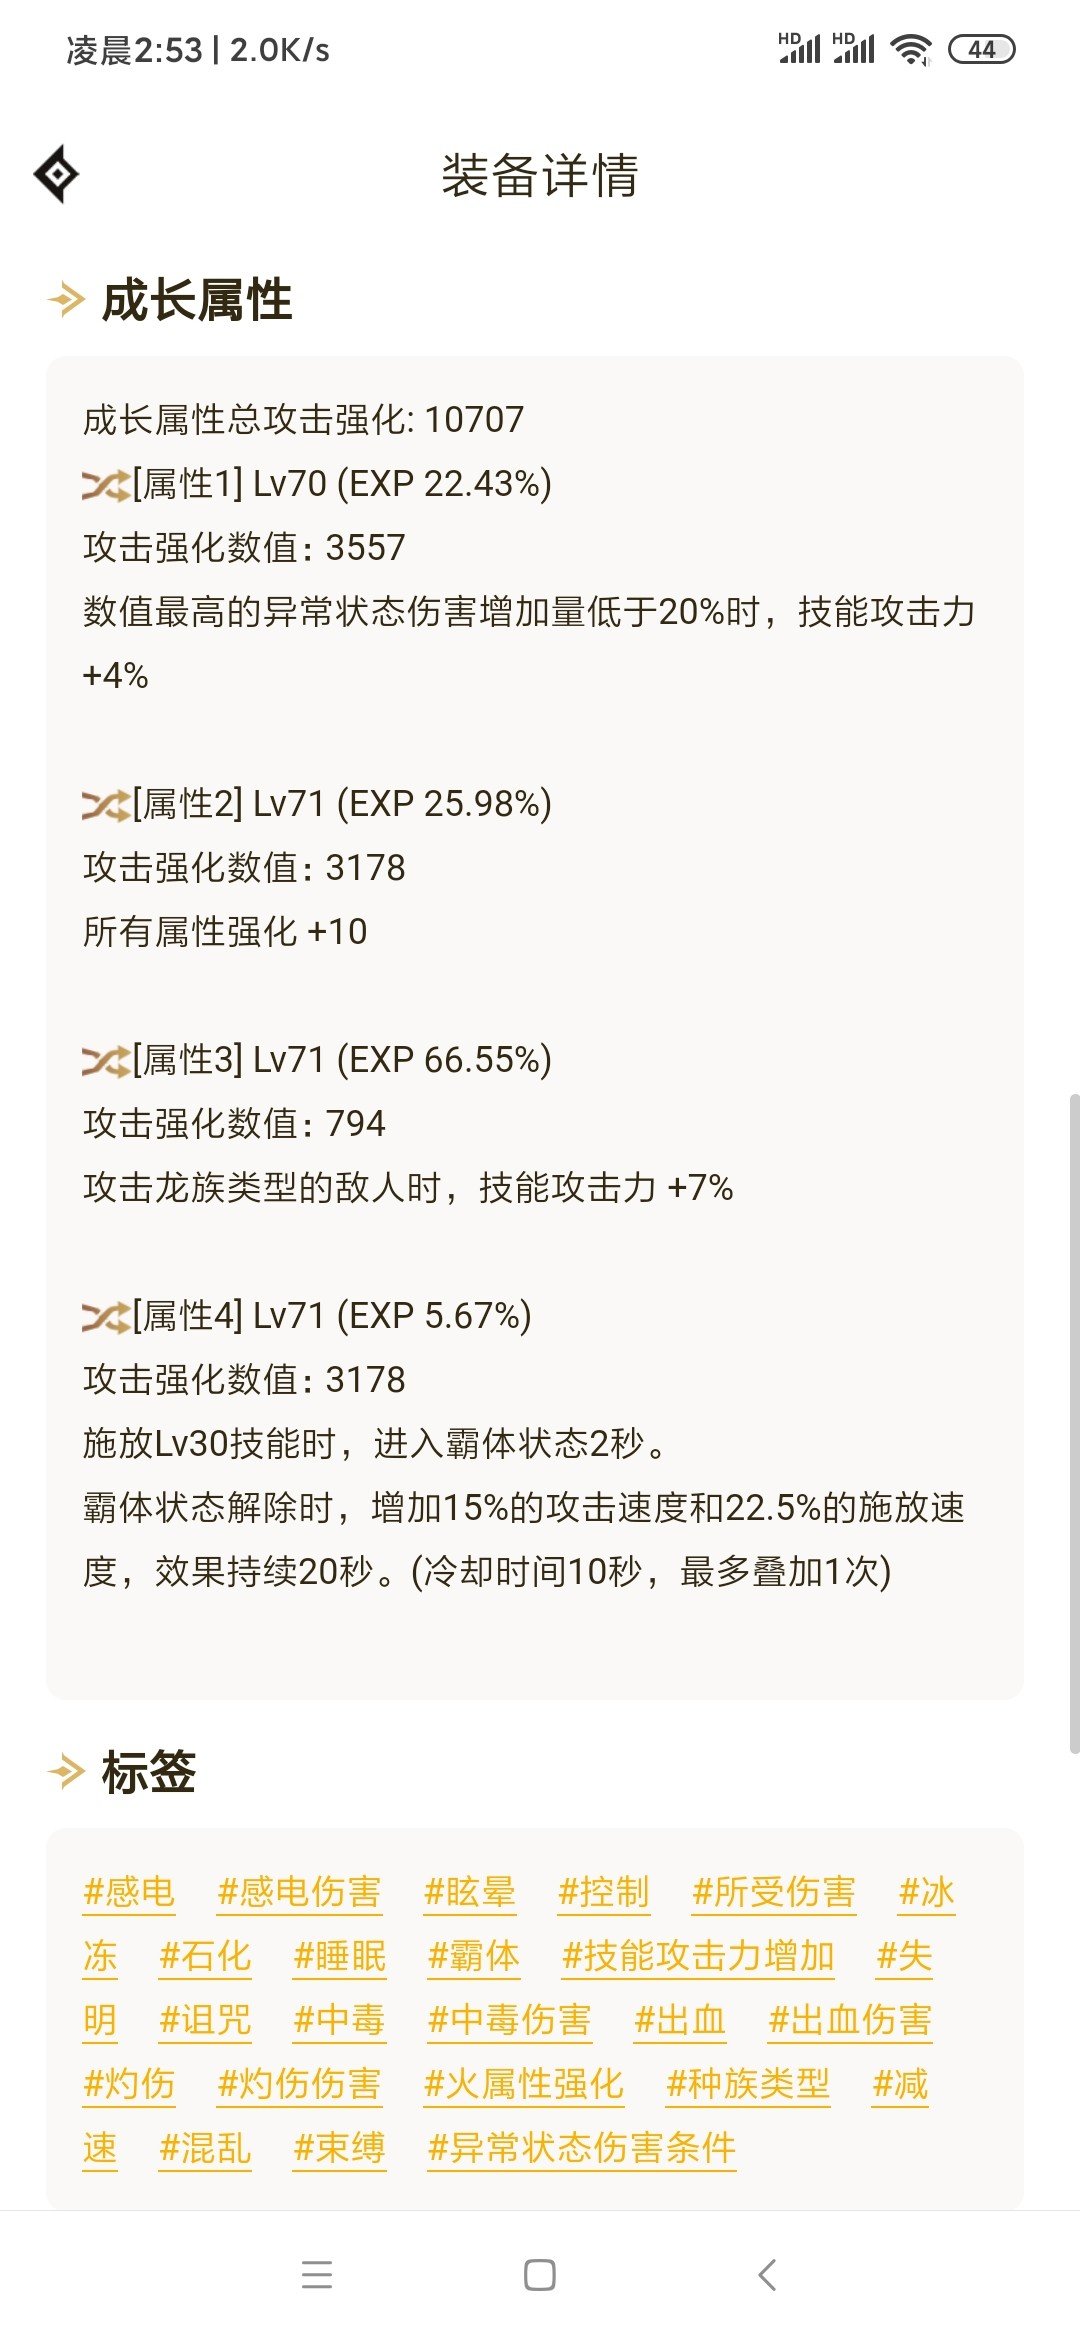Viewport: 1080px width, 2340px height.
Task: Select the #火属性强化 tag
Action: (524, 2084)
